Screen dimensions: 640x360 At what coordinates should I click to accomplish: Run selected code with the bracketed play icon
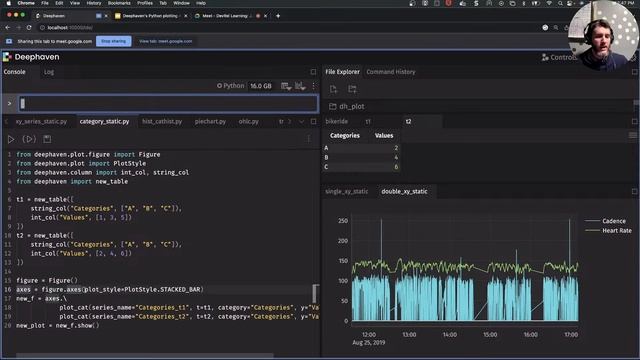click(29, 140)
